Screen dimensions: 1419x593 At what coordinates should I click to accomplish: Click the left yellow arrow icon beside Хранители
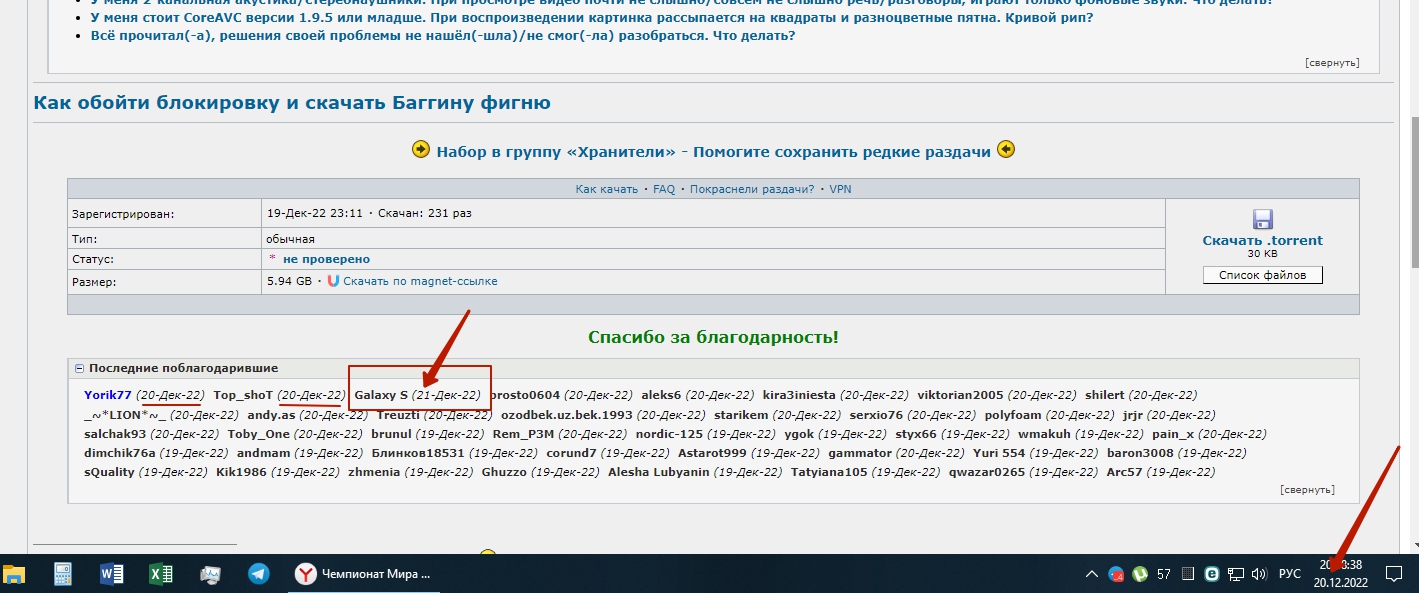pyautogui.click(x=421, y=150)
